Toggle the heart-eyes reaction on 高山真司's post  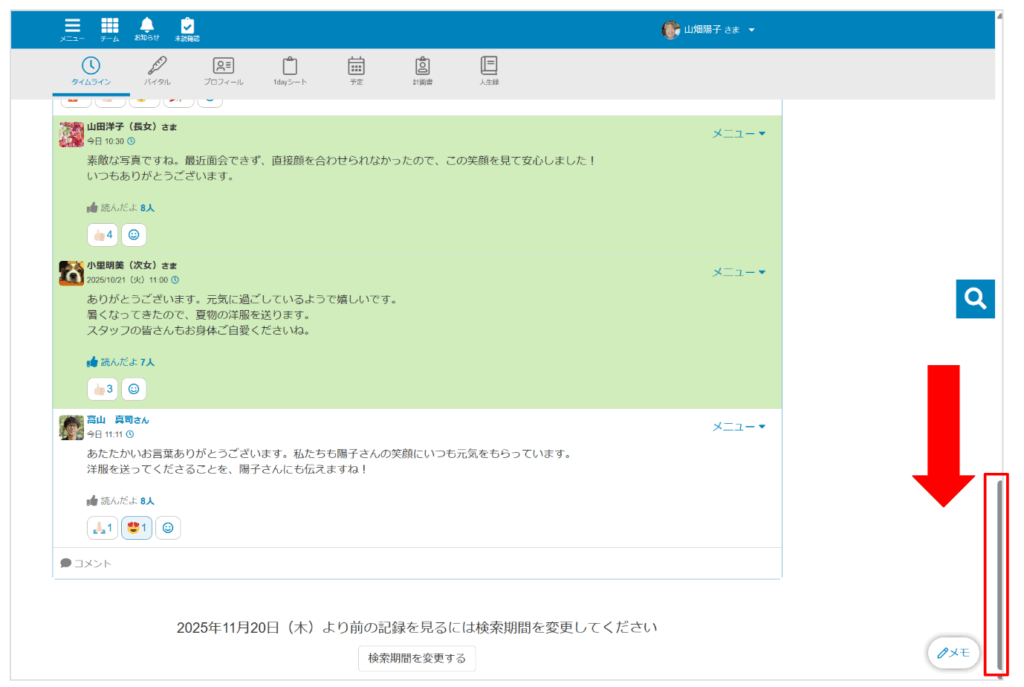134,527
